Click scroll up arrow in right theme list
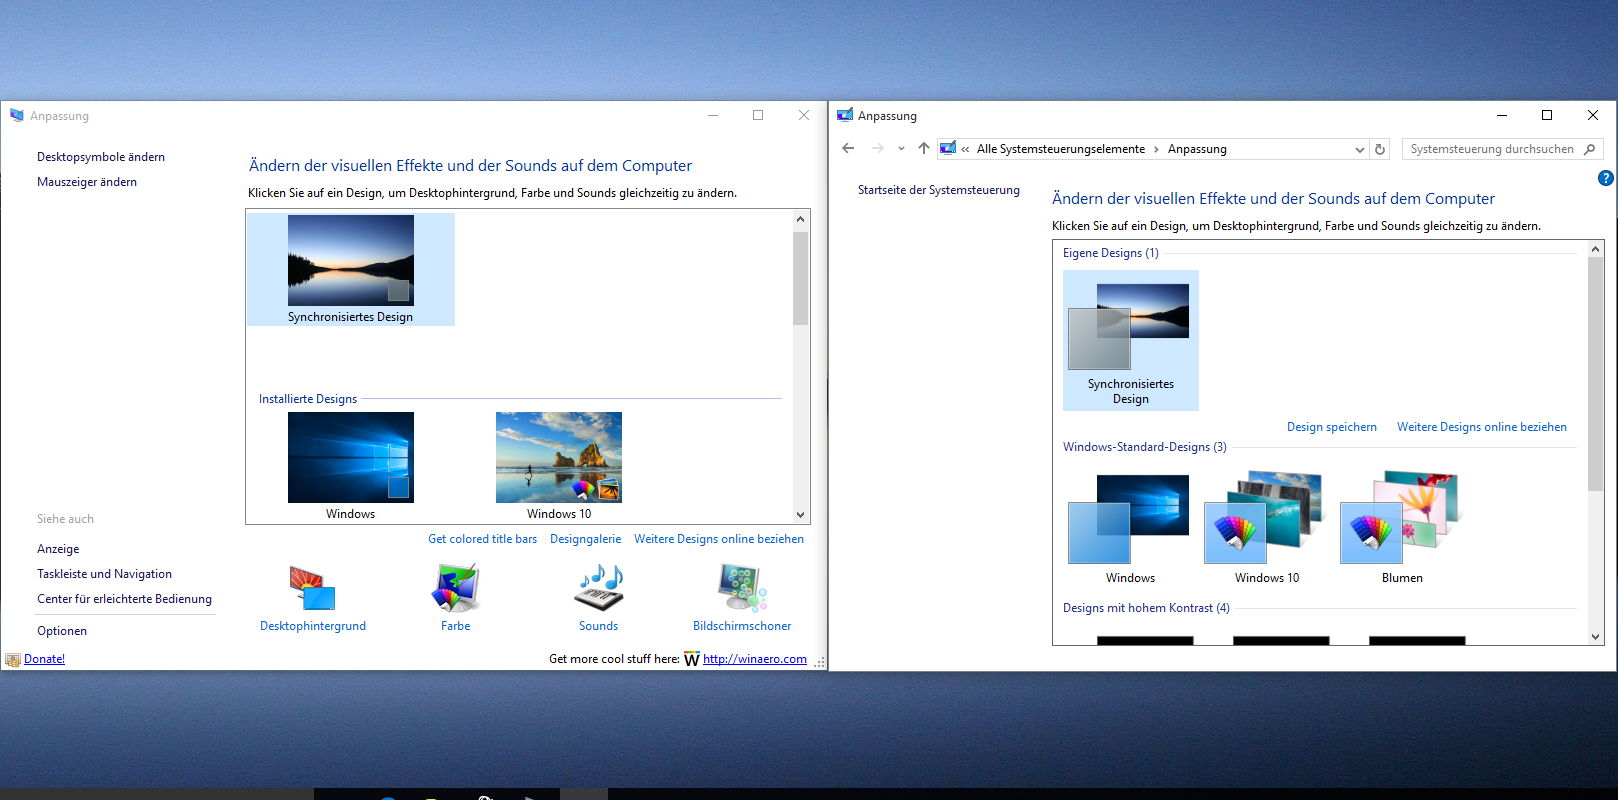 tap(1596, 249)
